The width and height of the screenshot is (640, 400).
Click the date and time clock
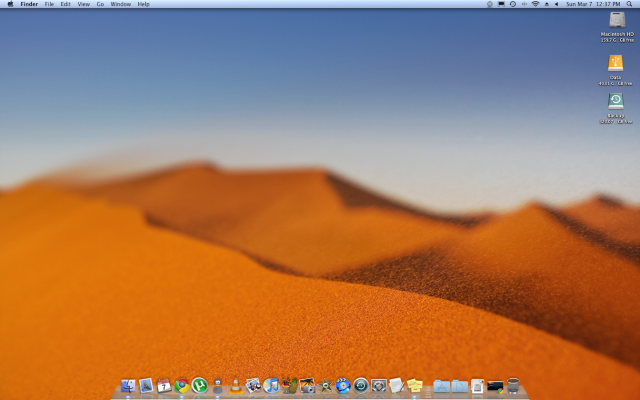pyautogui.click(x=593, y=4)
